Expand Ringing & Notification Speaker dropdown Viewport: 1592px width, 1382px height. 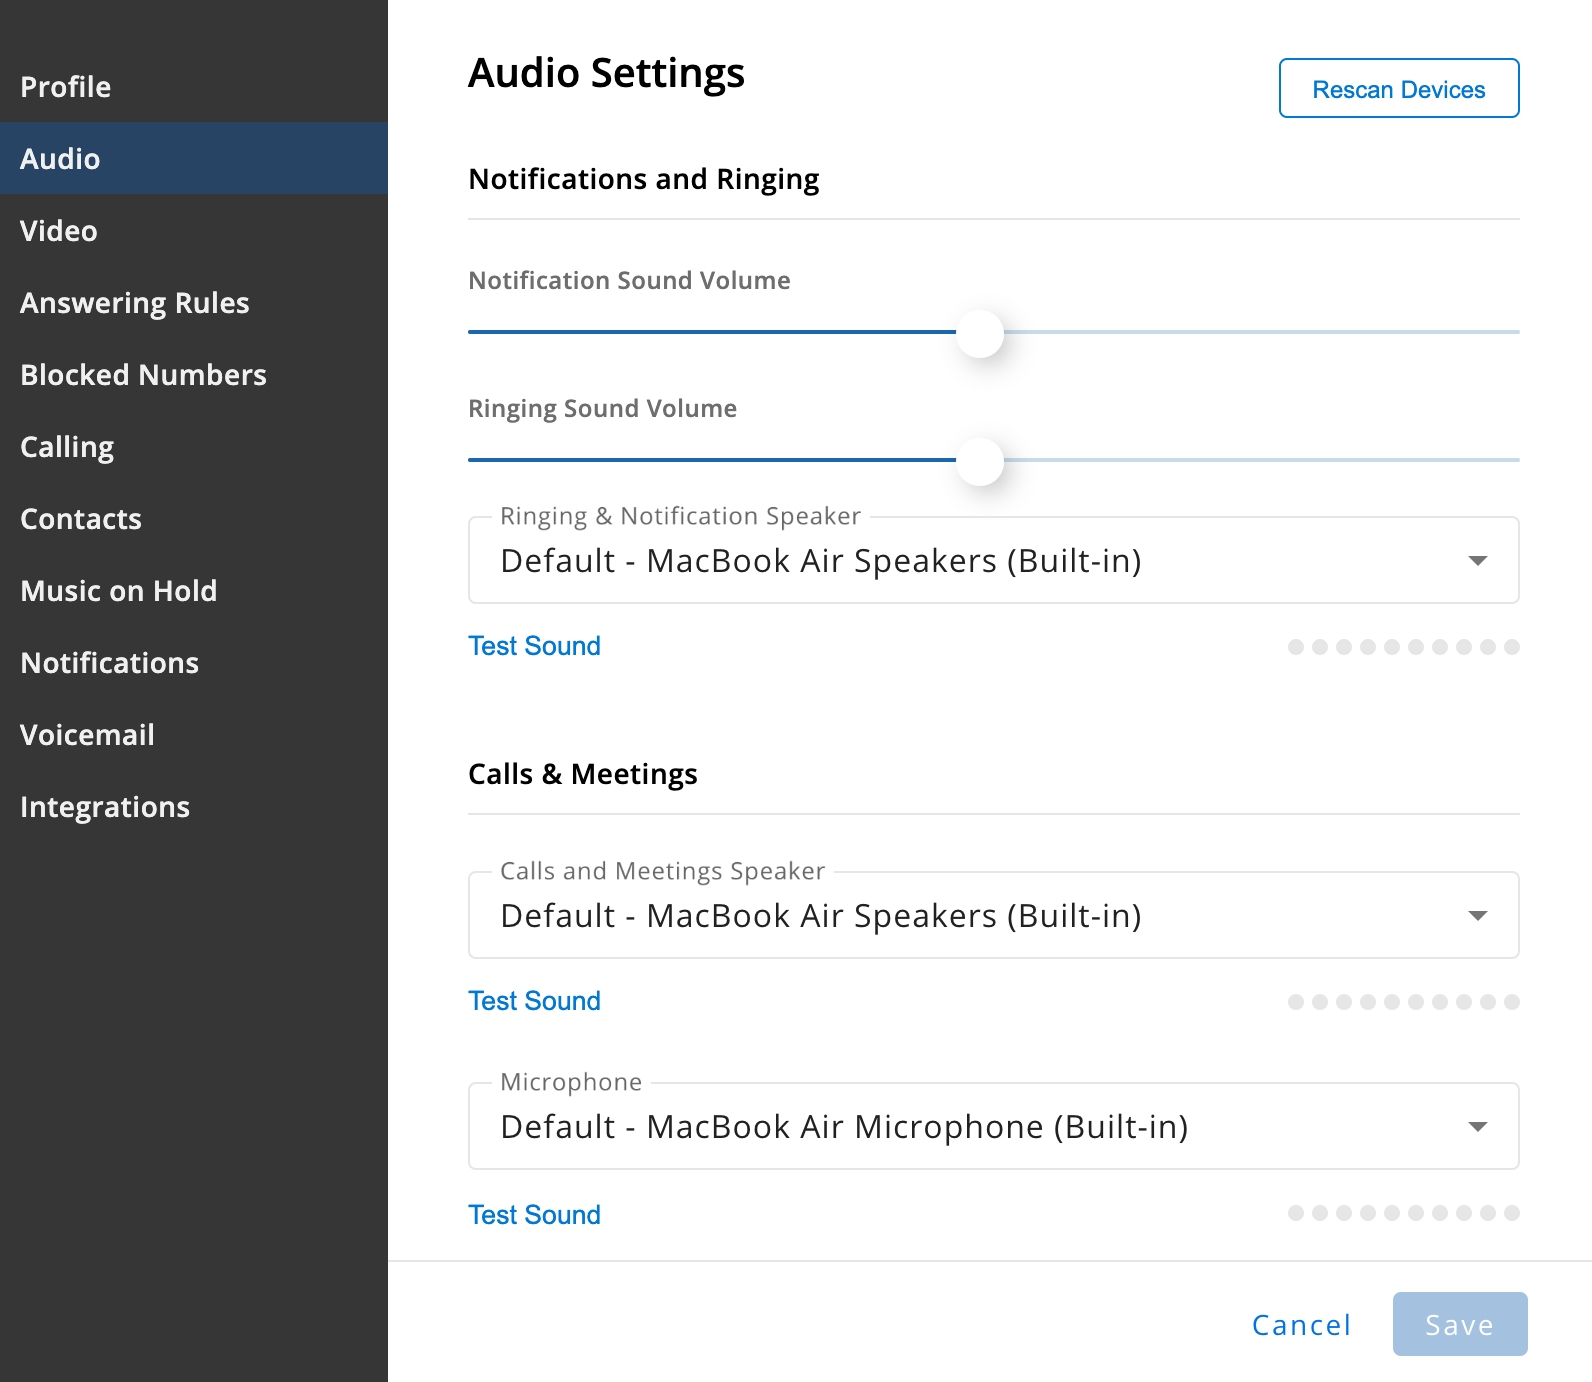pos(994,560)
